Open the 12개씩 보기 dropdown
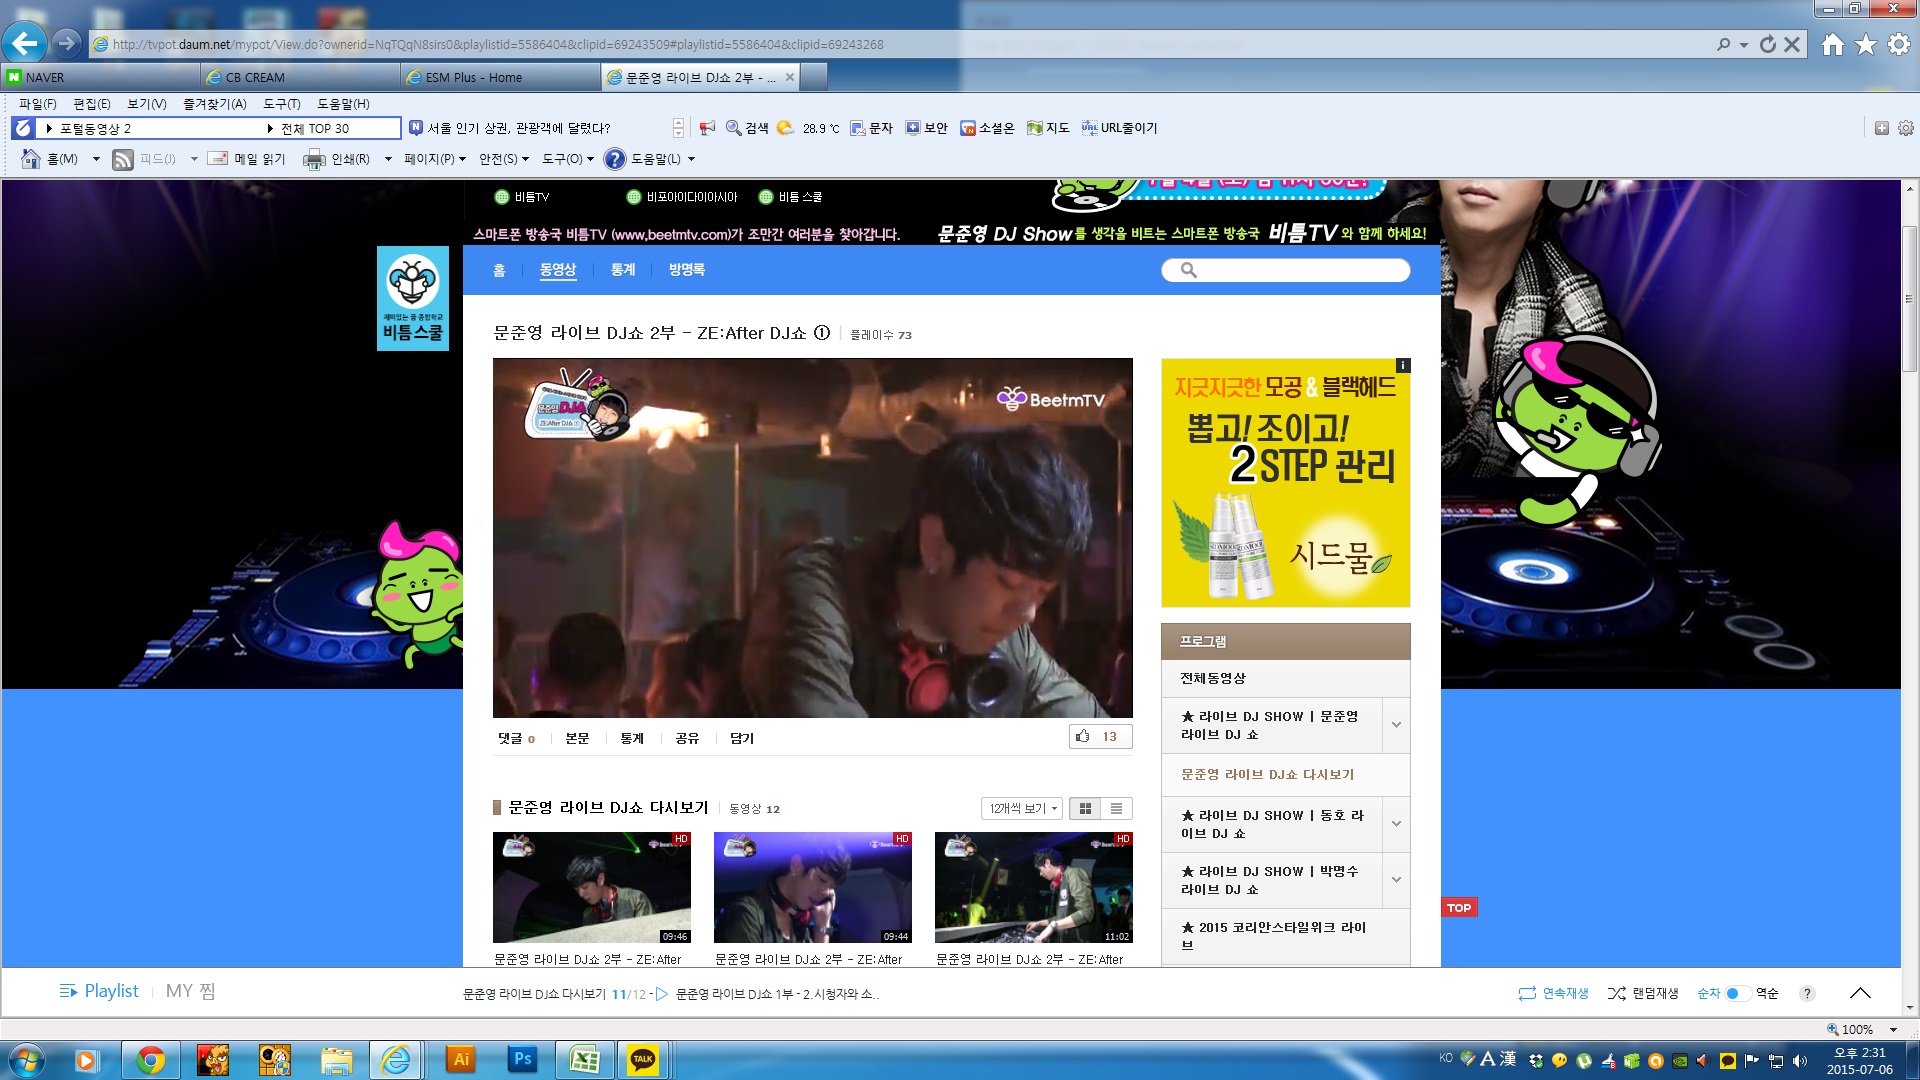Image resolution: width=1920 pixels, height=1080 pixels. coord(1023,808)
